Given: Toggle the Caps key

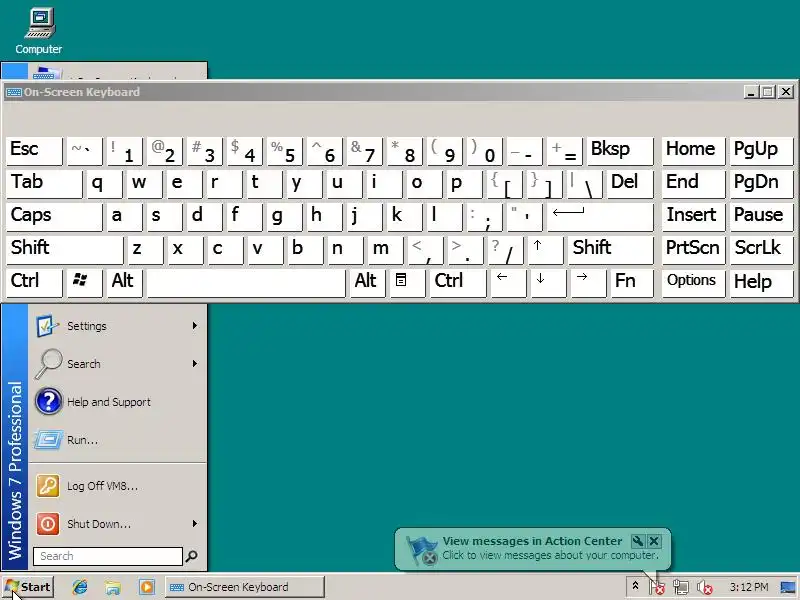Looking at the screenshot, I should (x=55, y=217).
